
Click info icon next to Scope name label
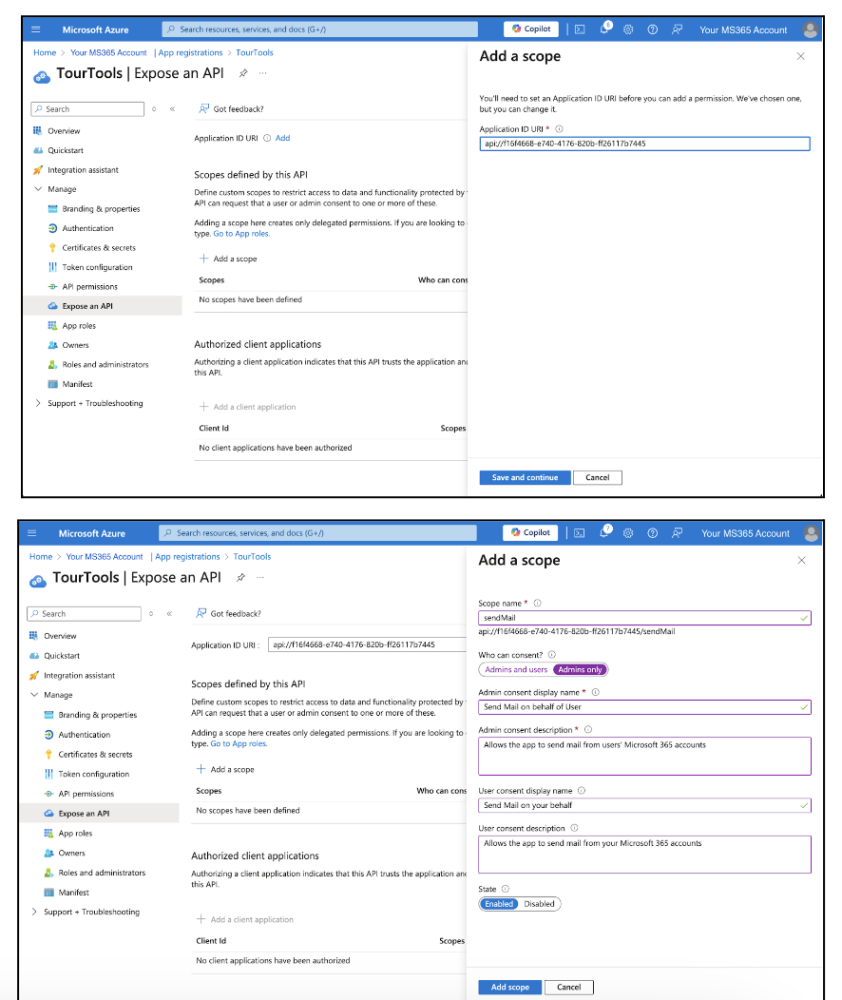point(537,603)
